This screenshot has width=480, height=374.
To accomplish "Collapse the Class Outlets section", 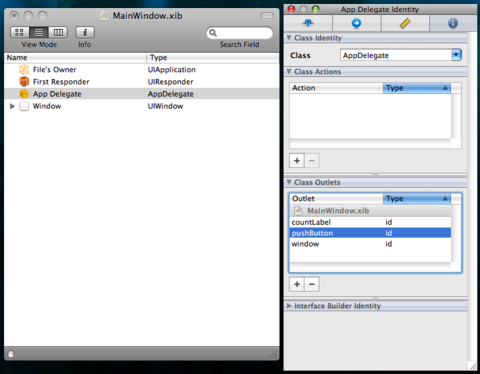I will click(289, 182).
